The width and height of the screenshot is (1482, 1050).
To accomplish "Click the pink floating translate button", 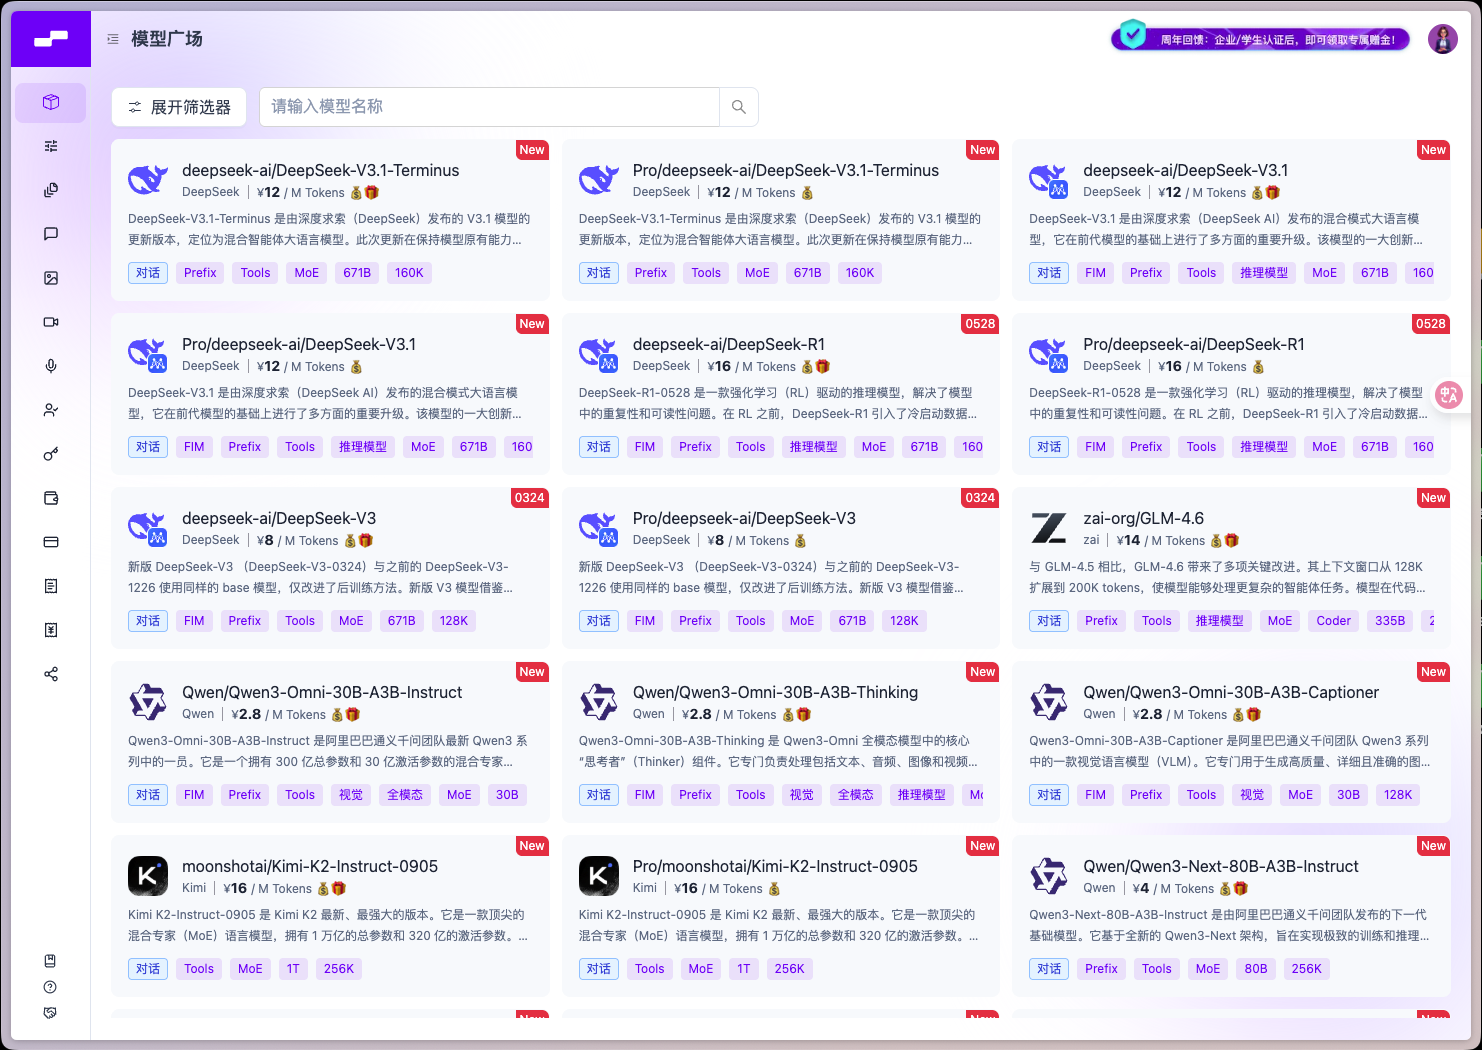I will [1449, 395].
